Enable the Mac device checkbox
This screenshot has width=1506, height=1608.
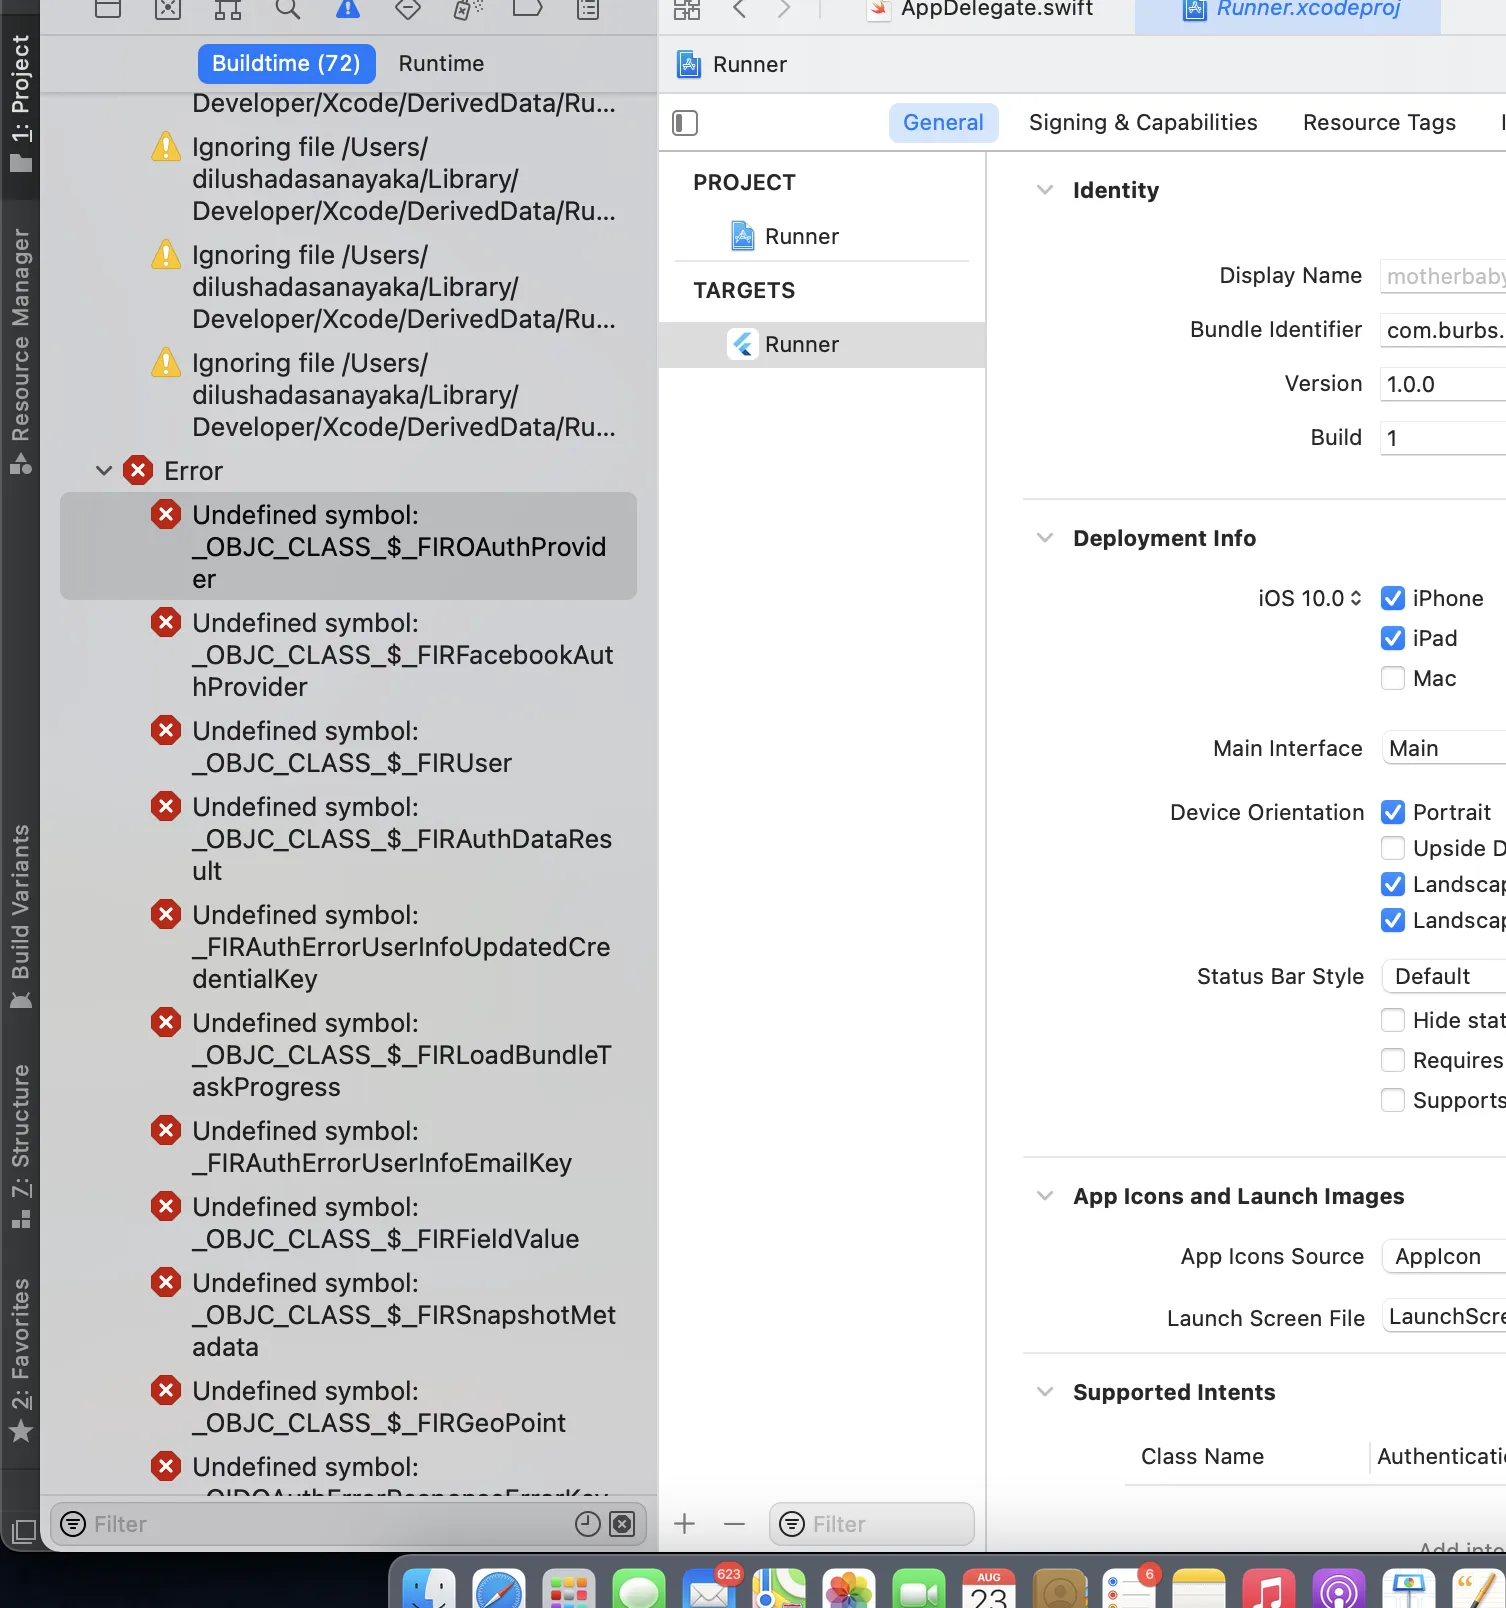click(x=1393, y=678)
